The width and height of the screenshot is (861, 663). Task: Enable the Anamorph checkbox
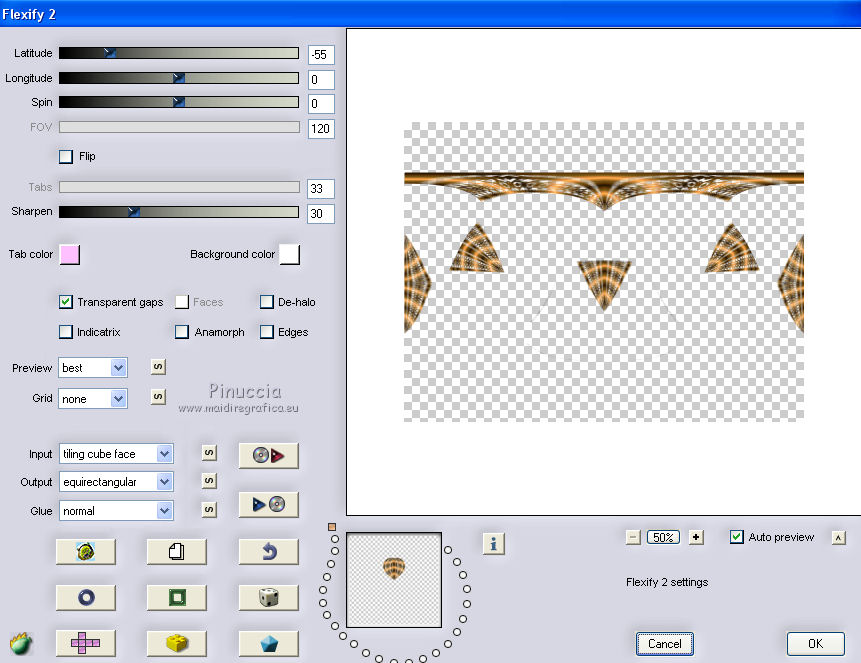click(182, 332)
